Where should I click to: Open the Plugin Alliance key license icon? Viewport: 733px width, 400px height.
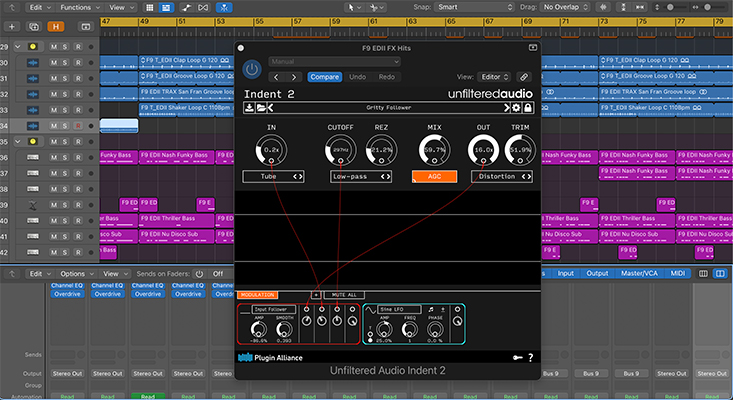click(x=517, y=357)
